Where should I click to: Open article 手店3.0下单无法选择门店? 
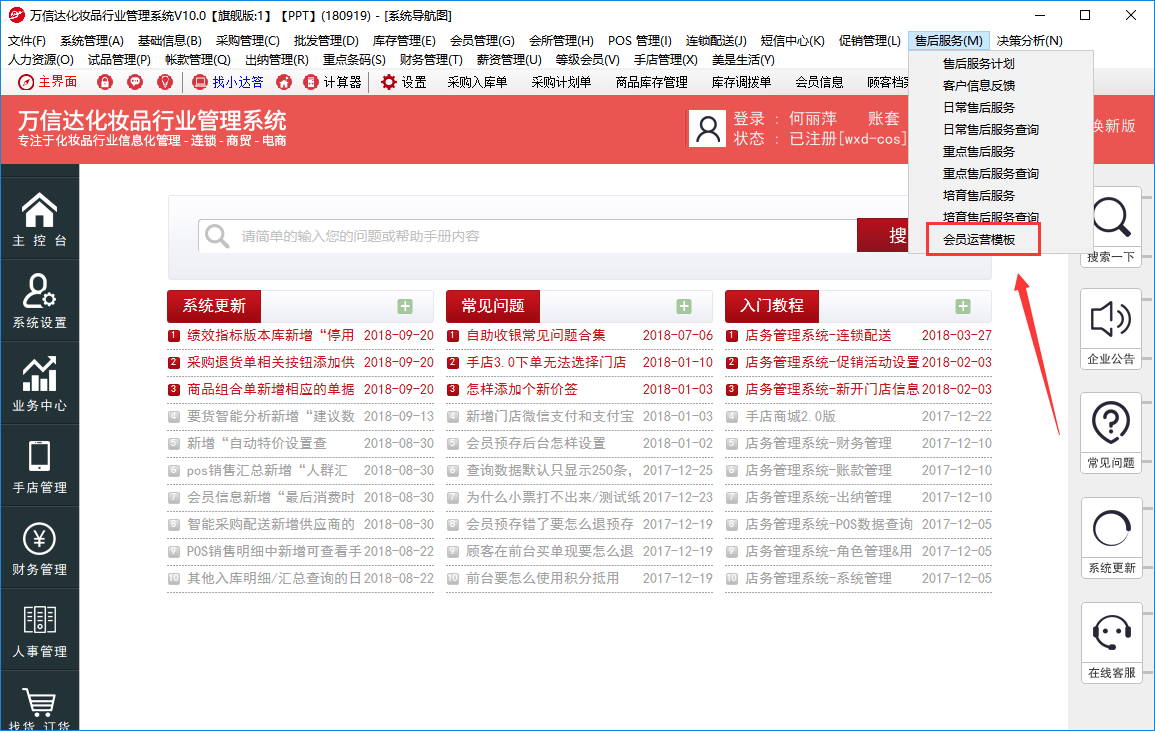click(x=546, y=363)
